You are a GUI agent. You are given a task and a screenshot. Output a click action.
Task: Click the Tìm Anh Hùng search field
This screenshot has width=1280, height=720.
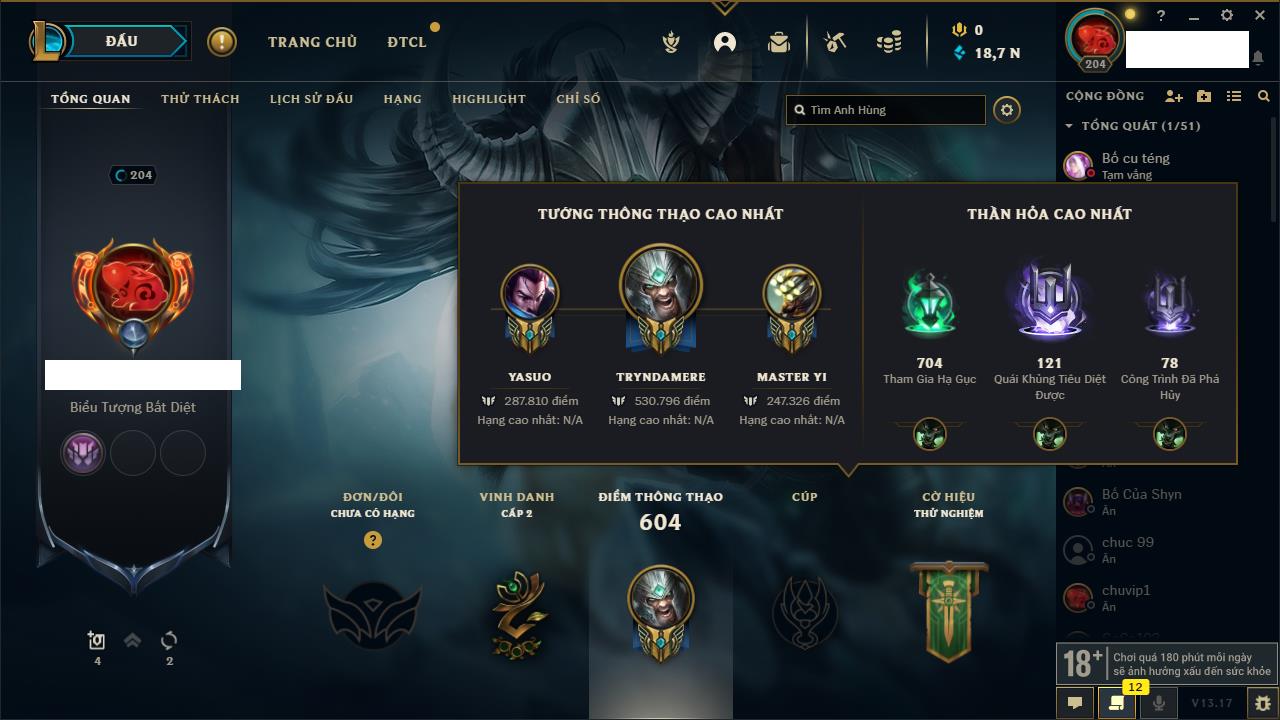[886, 110]
